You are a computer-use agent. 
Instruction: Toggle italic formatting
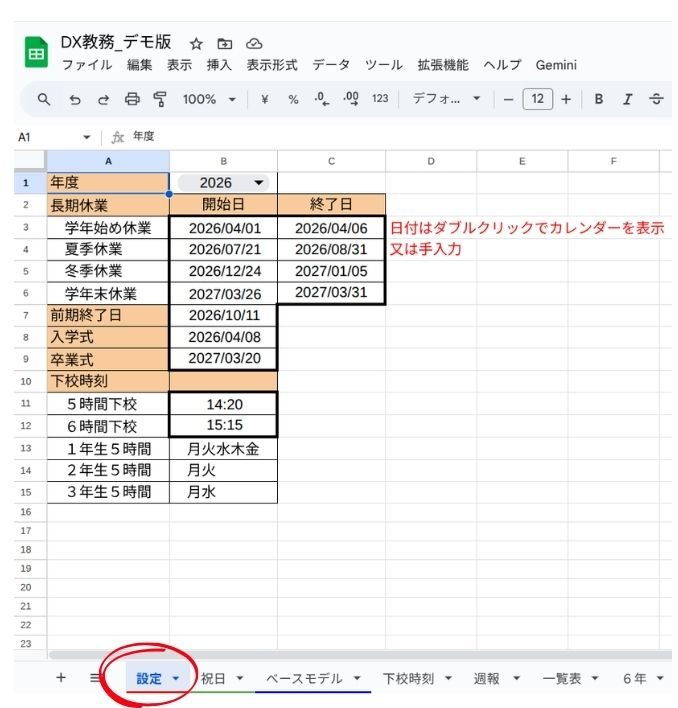point(628,99)
